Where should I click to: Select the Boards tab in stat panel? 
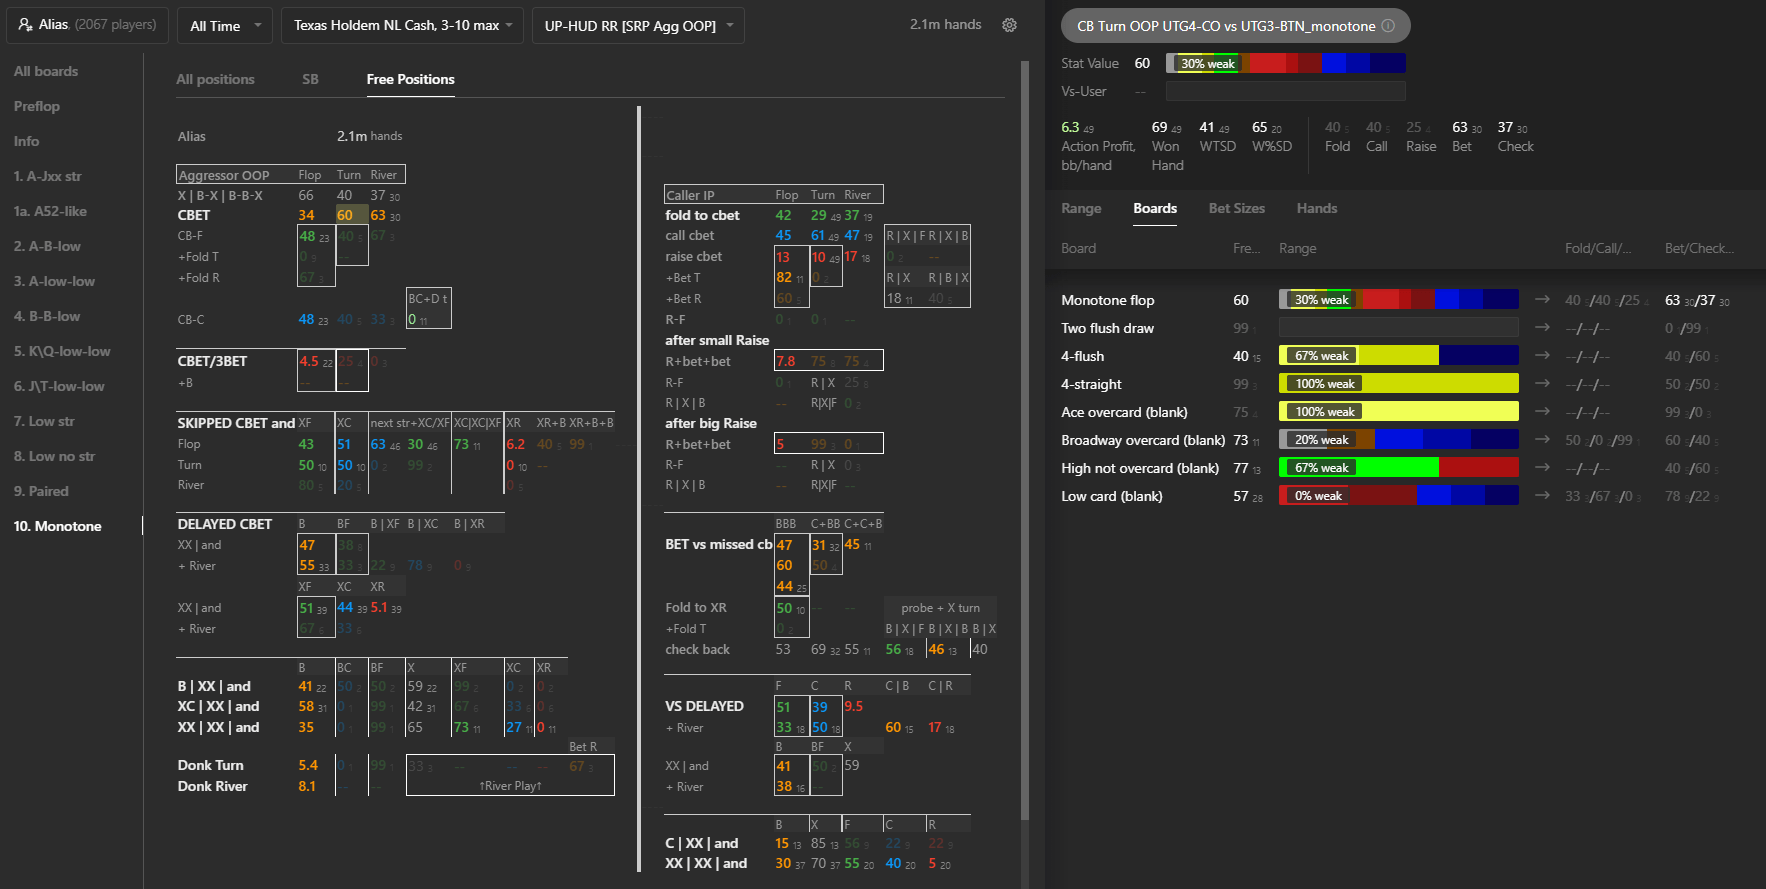pyautogui.click(x=1155, y=208)
